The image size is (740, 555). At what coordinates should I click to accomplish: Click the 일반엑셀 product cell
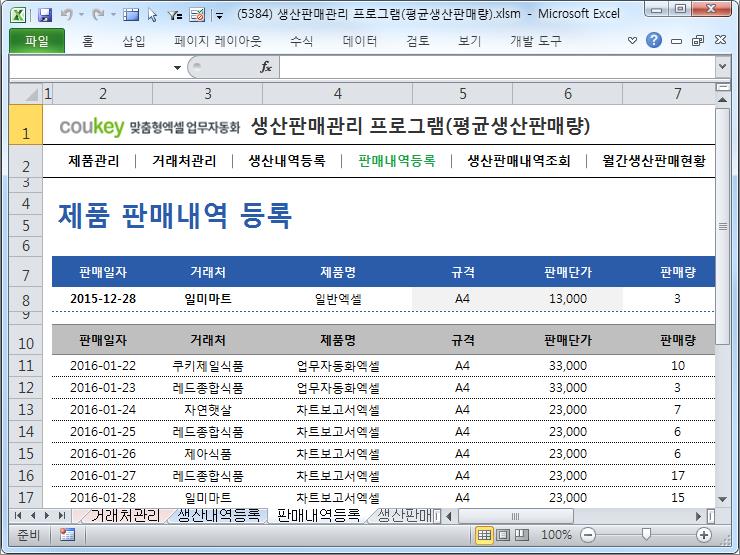tap(338, 299)
